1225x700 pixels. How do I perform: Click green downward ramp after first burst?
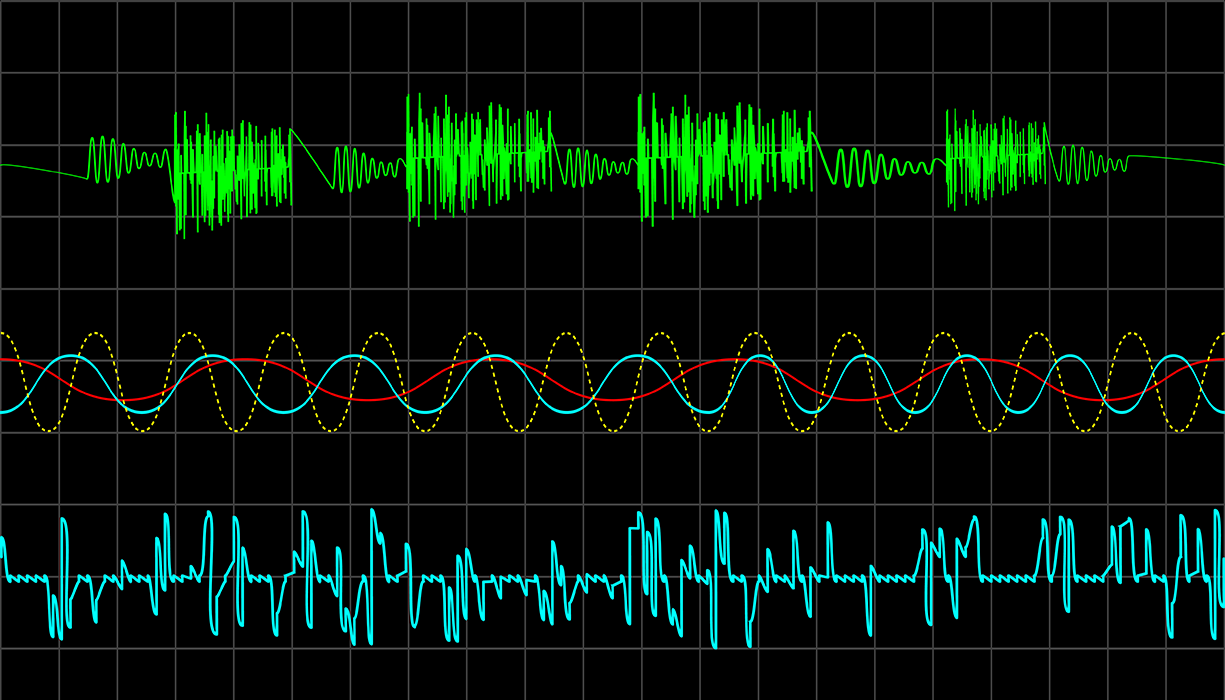click(312, 159)
